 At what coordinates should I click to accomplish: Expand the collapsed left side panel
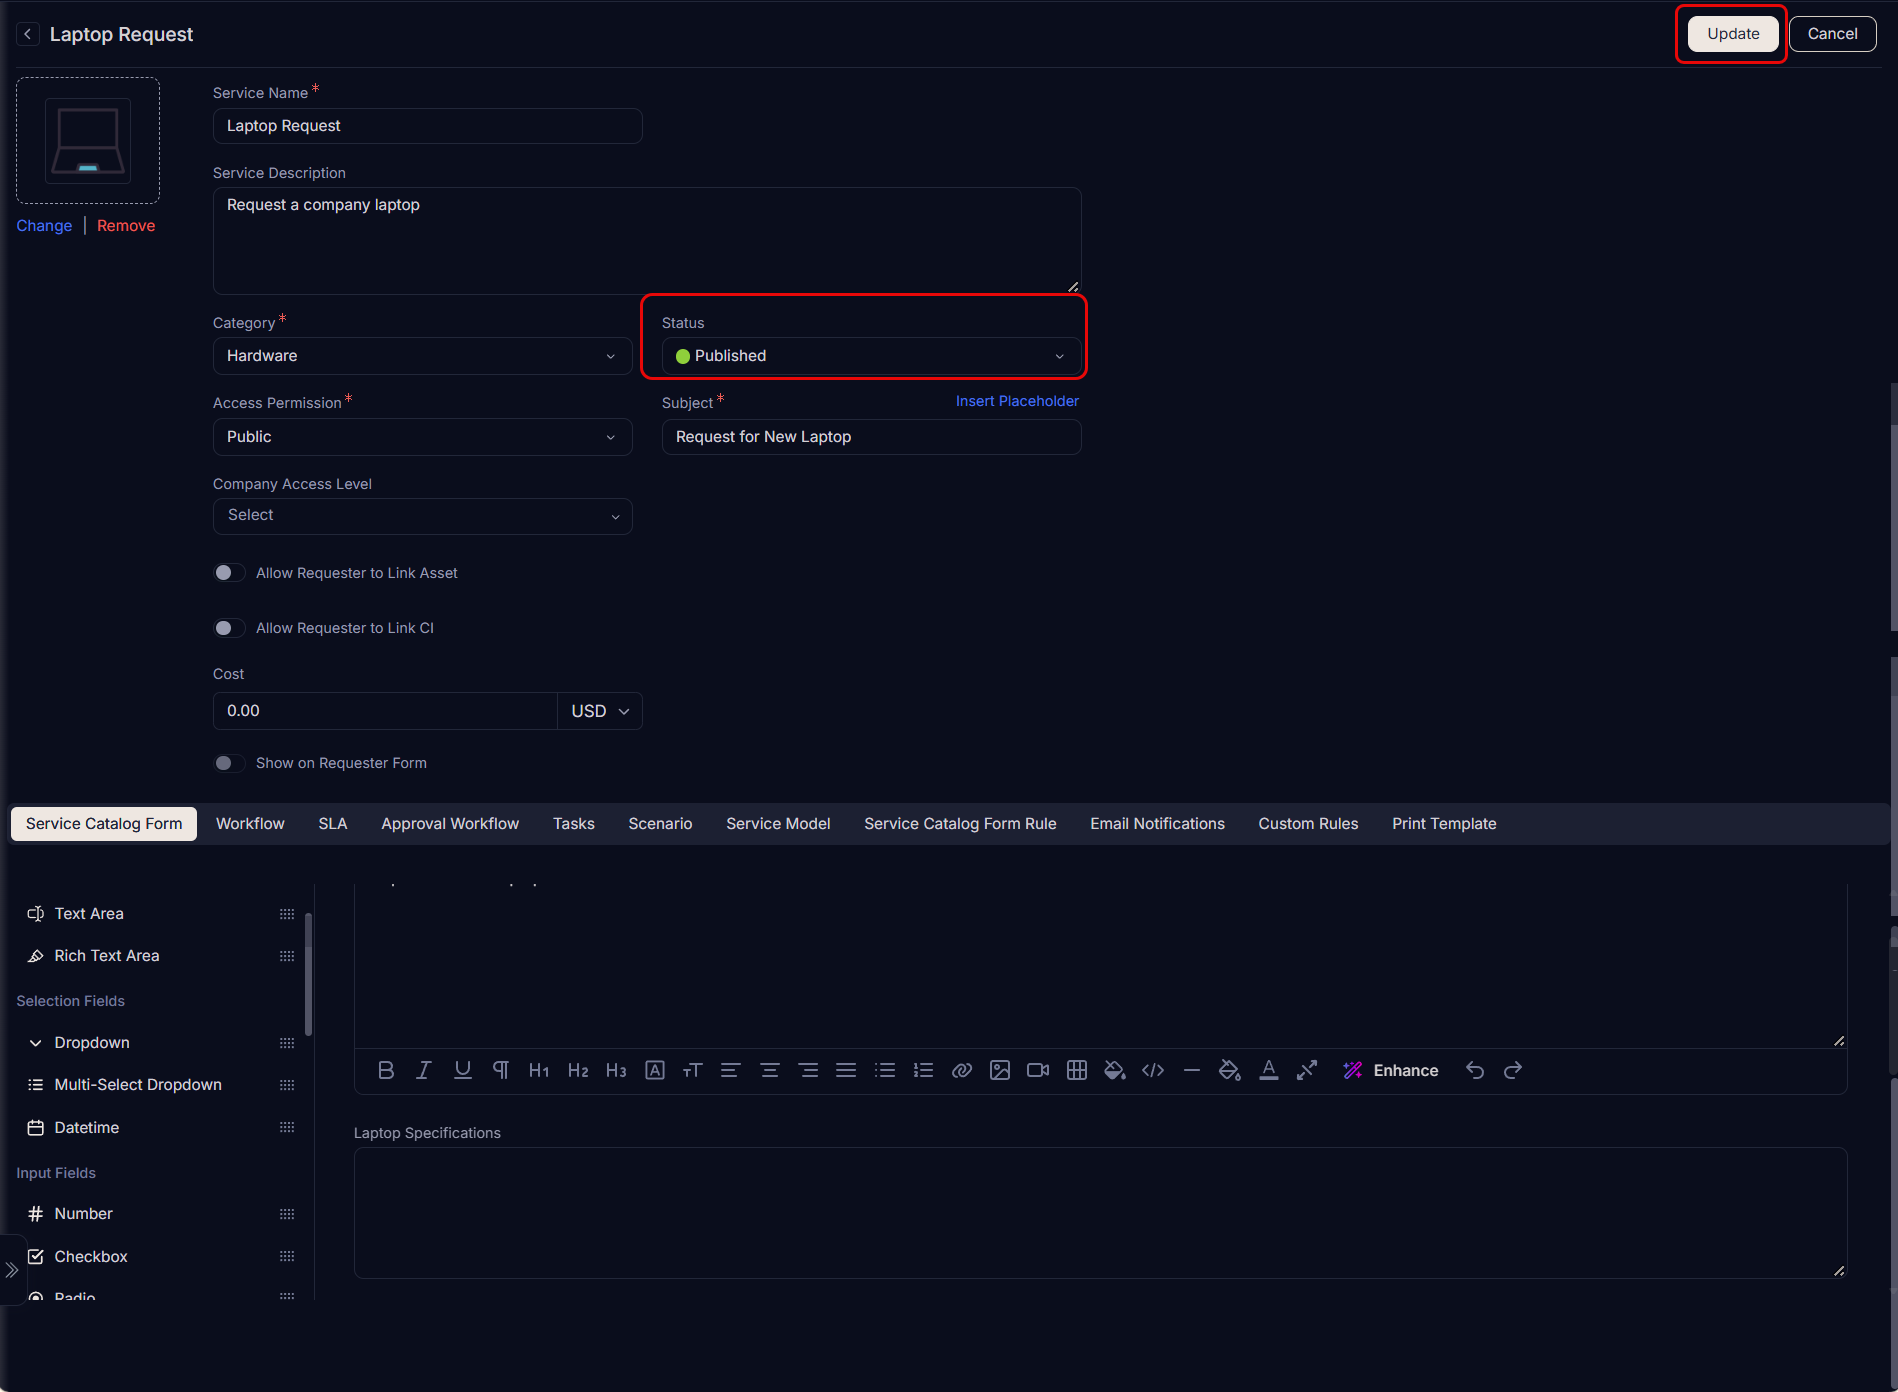click(12, 1270)
